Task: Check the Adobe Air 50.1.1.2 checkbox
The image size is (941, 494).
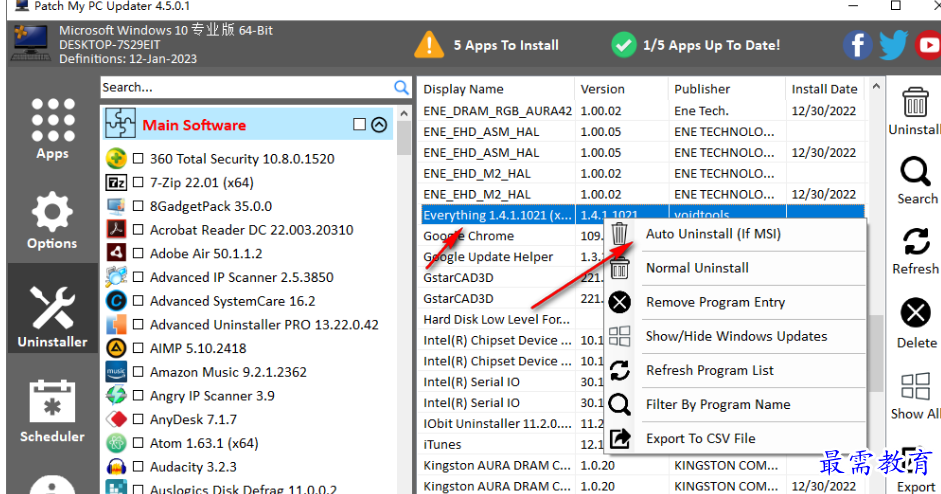Action: tap(138, 253)
